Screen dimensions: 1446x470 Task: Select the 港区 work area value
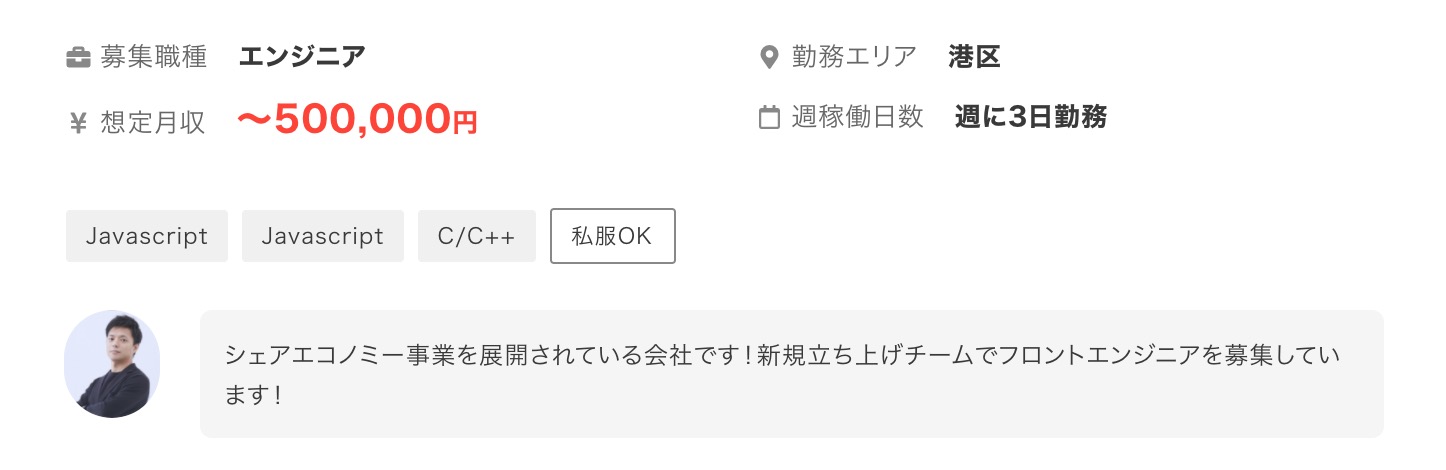point(975,57)
